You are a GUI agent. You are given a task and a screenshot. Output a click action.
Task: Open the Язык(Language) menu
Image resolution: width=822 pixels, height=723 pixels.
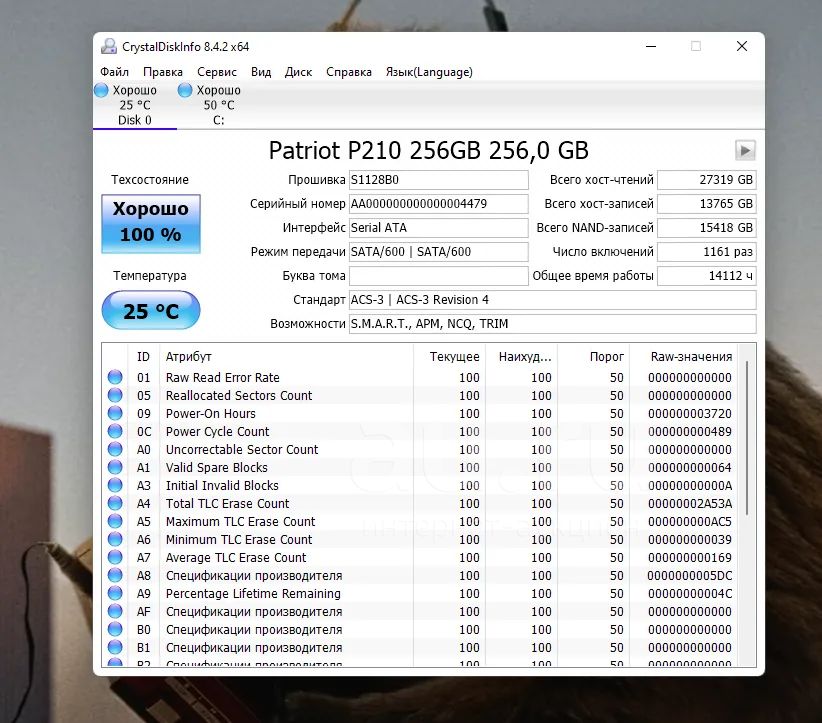tap(429, 72)
